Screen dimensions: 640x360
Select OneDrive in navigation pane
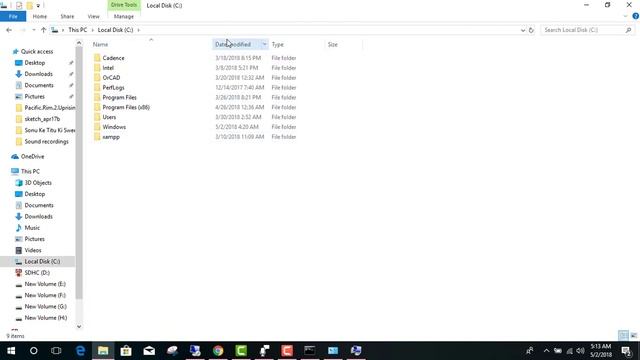click(x=32, y=156)
